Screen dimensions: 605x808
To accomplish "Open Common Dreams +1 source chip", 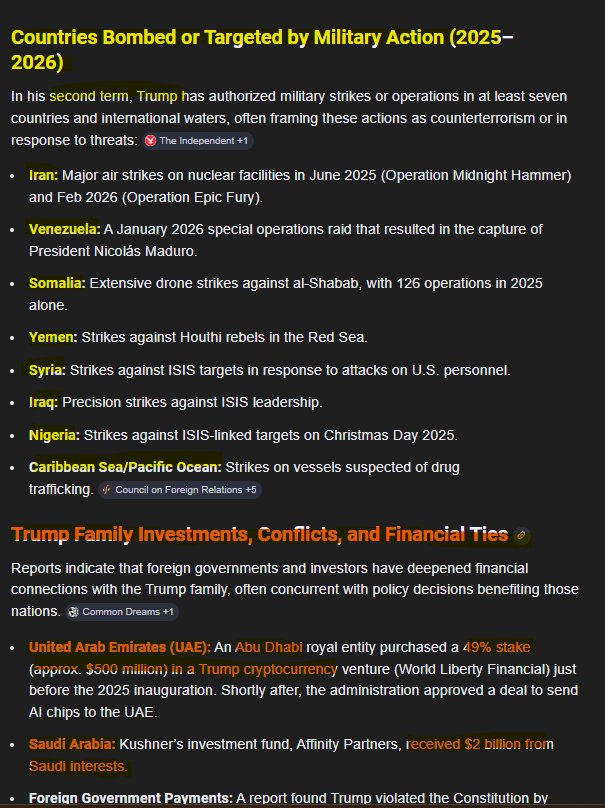I will click(x=122, y=612).
